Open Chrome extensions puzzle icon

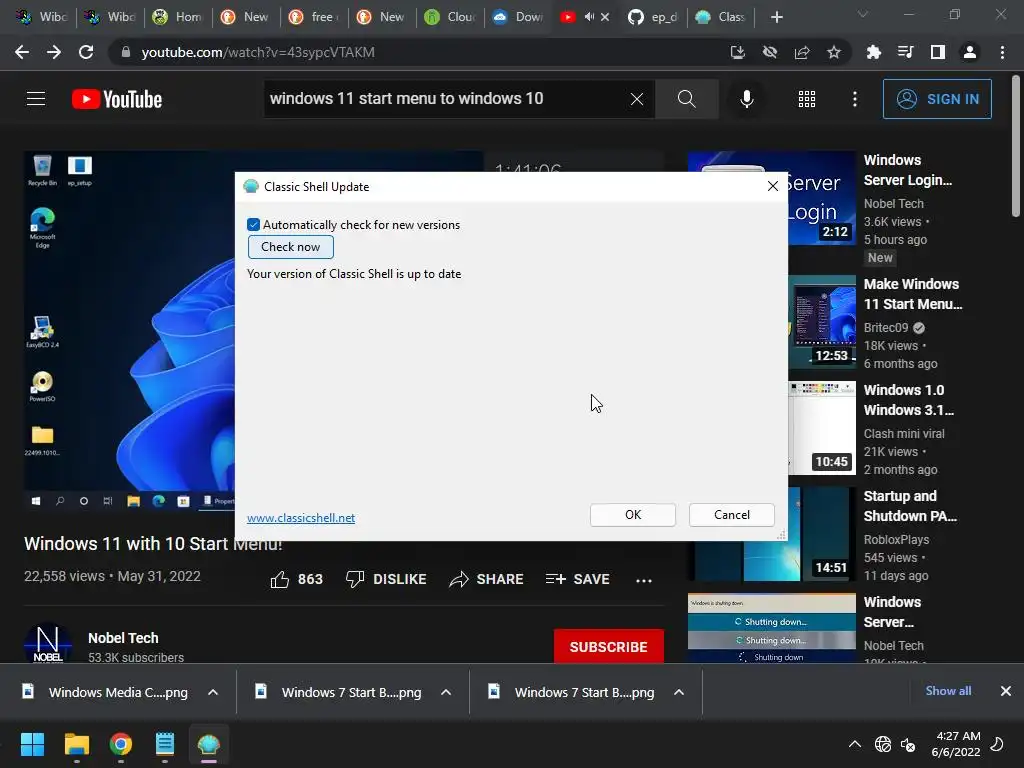coord(873,52)
